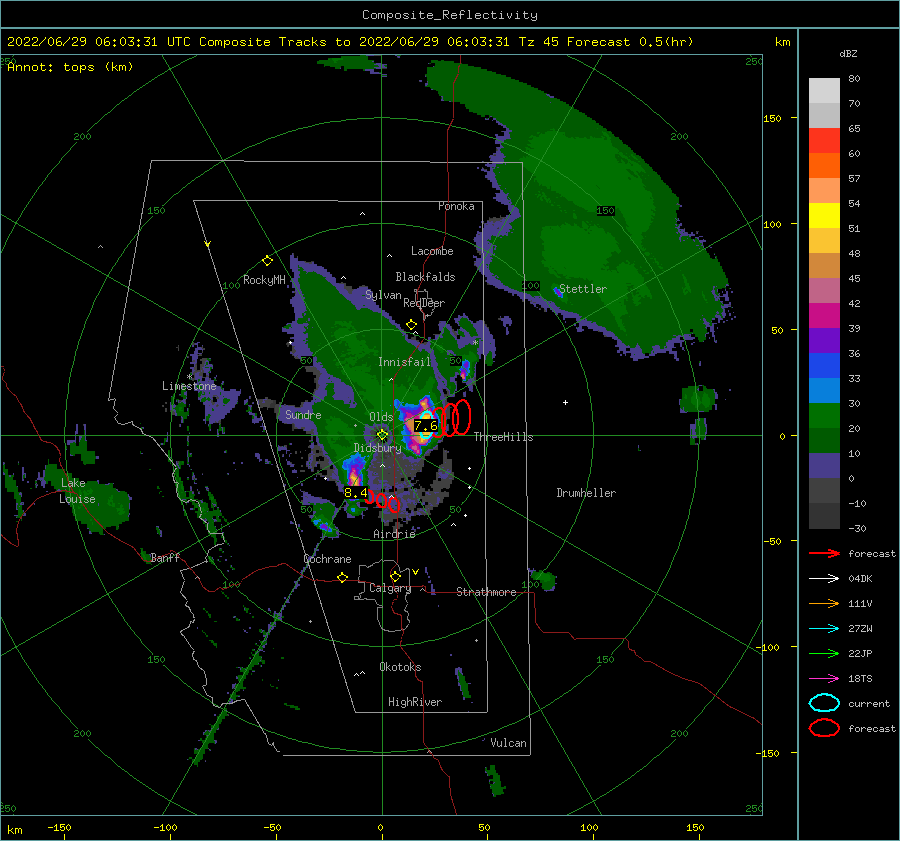This screenshot has width=900, height=841.
Task: Click the Innisfail city label
Action: [404, 362]
